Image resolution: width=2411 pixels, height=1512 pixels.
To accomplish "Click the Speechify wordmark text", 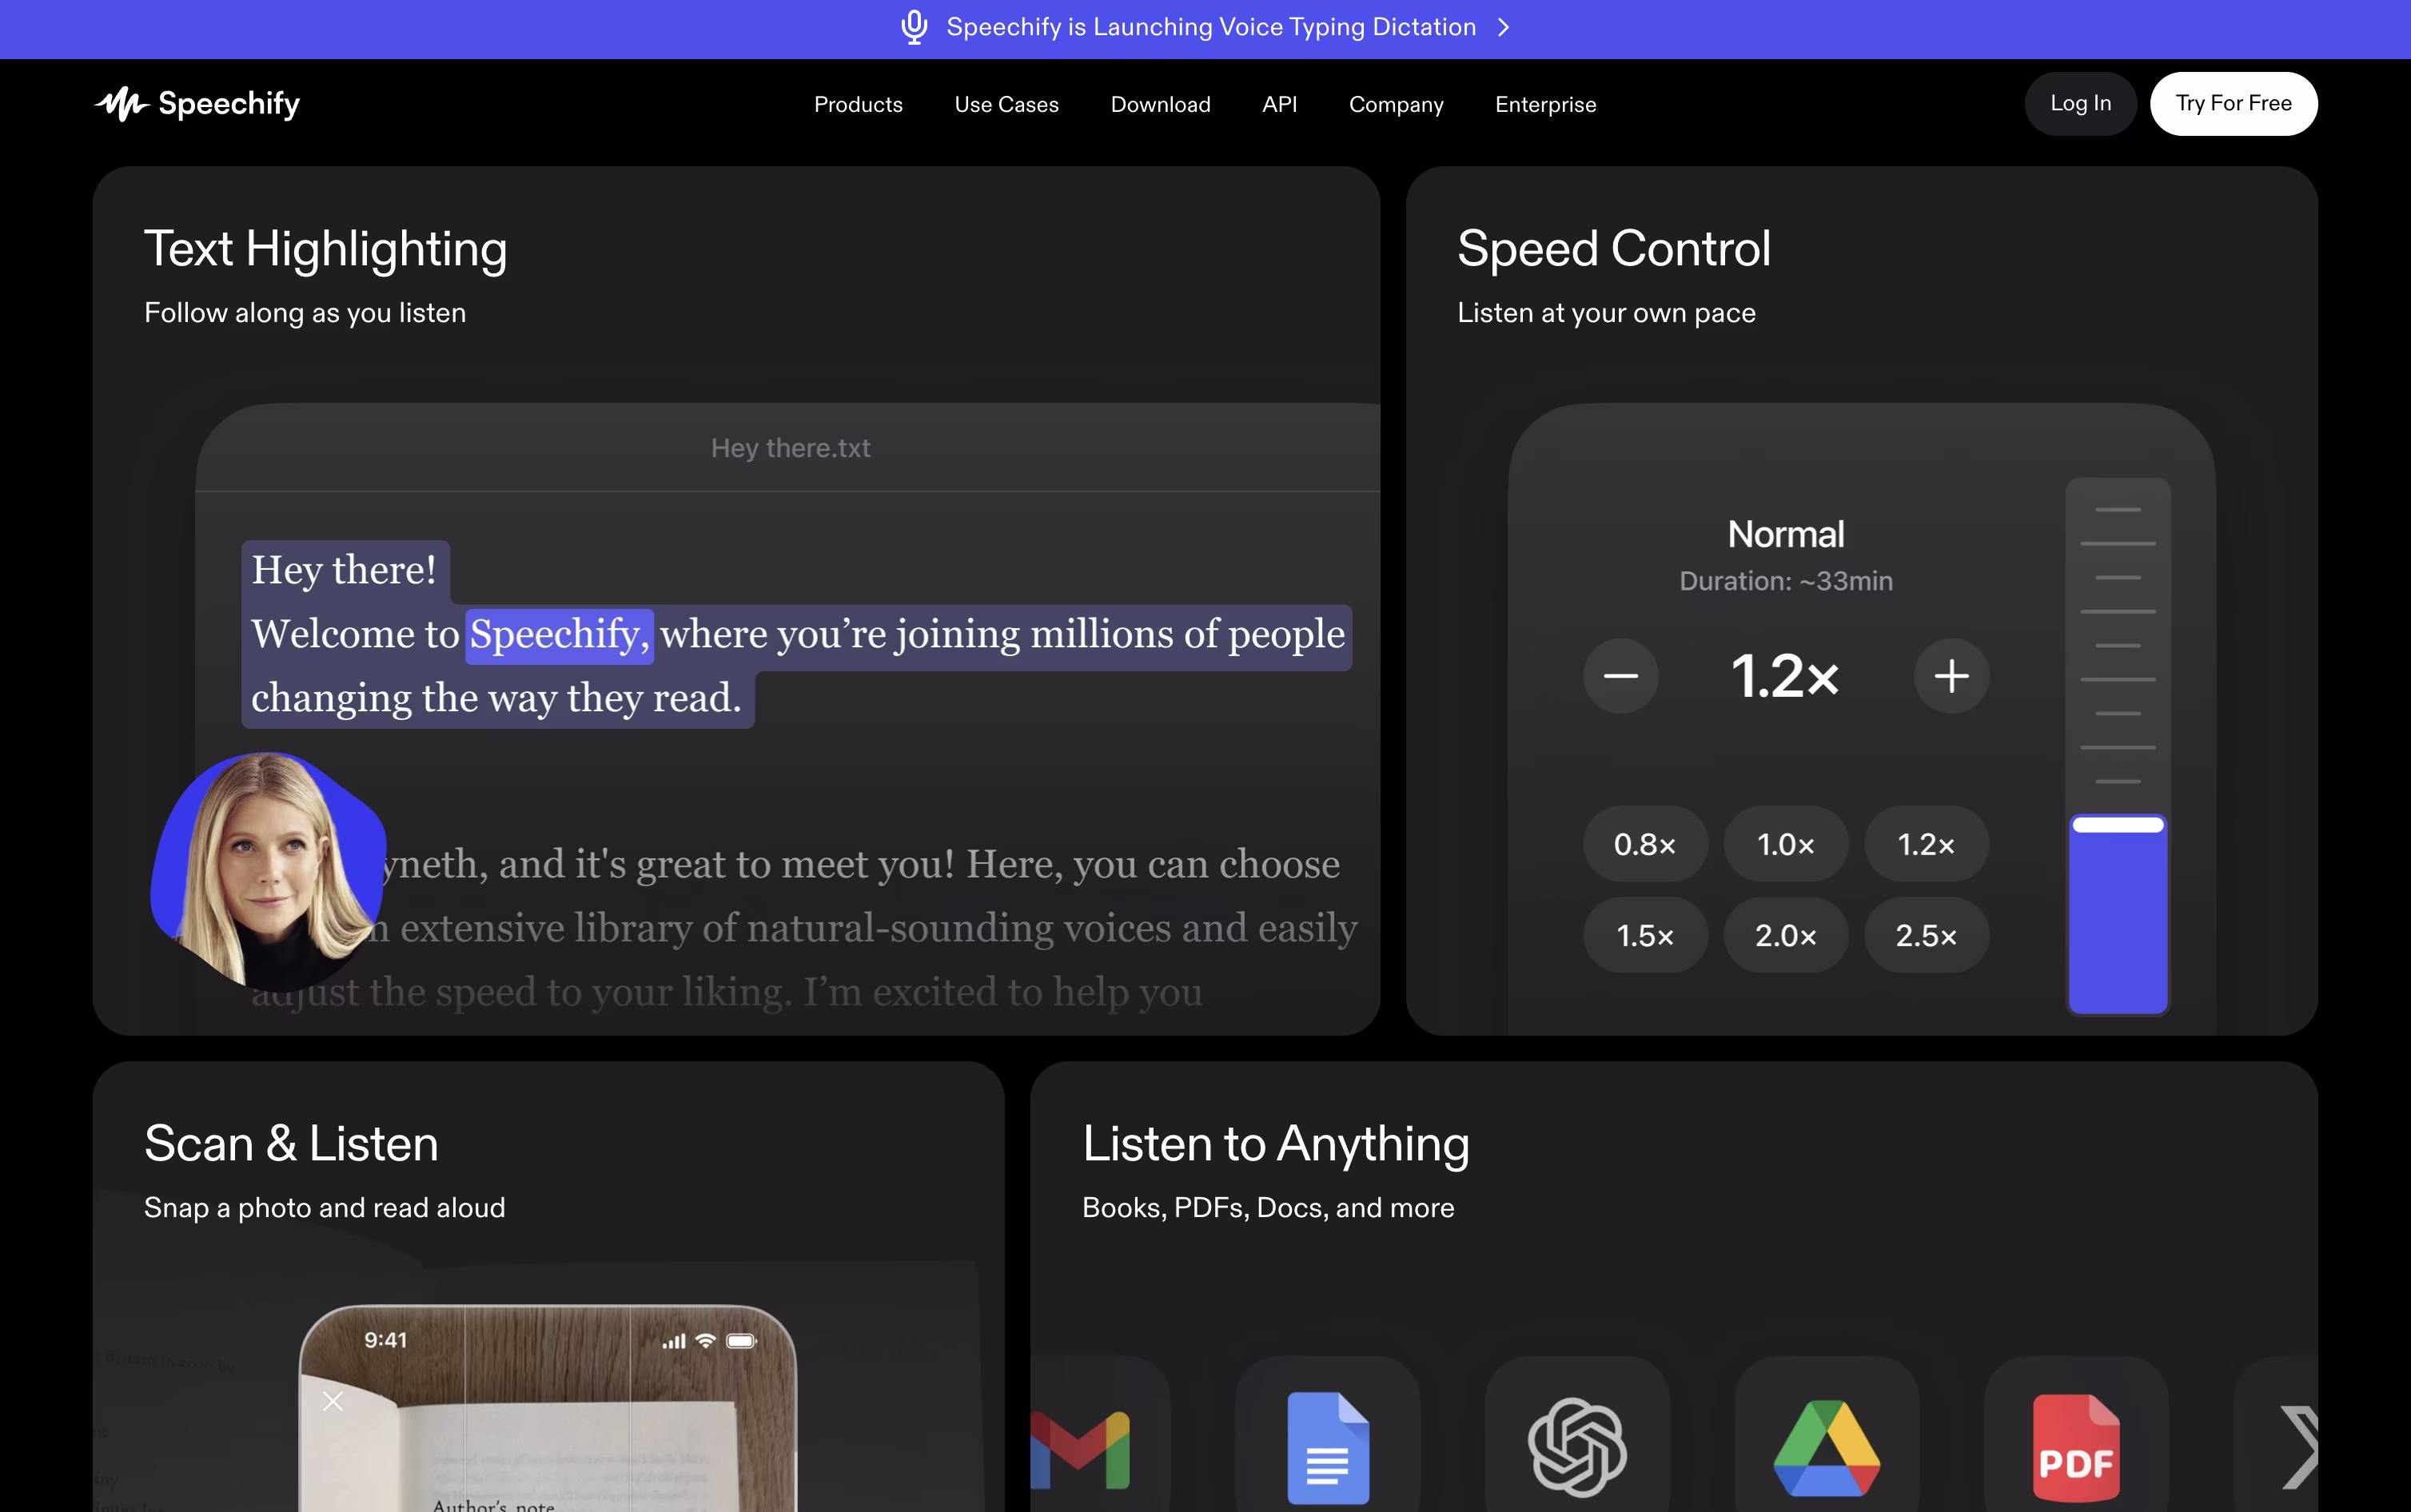I will coord(229,104).
